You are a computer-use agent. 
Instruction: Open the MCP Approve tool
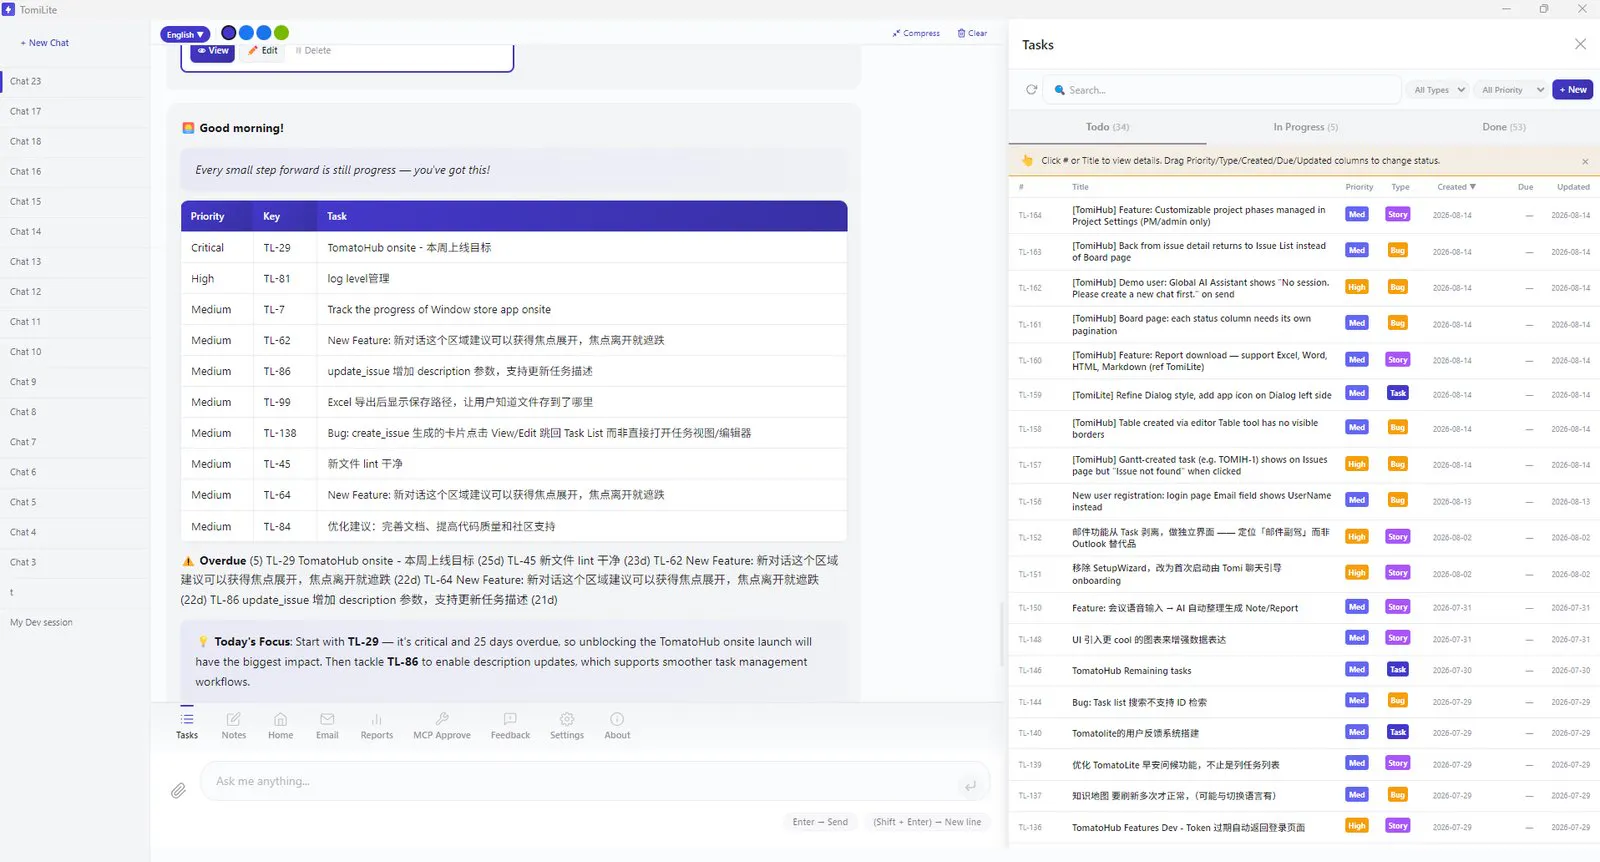pyautogui.click(x=442, y=726)
